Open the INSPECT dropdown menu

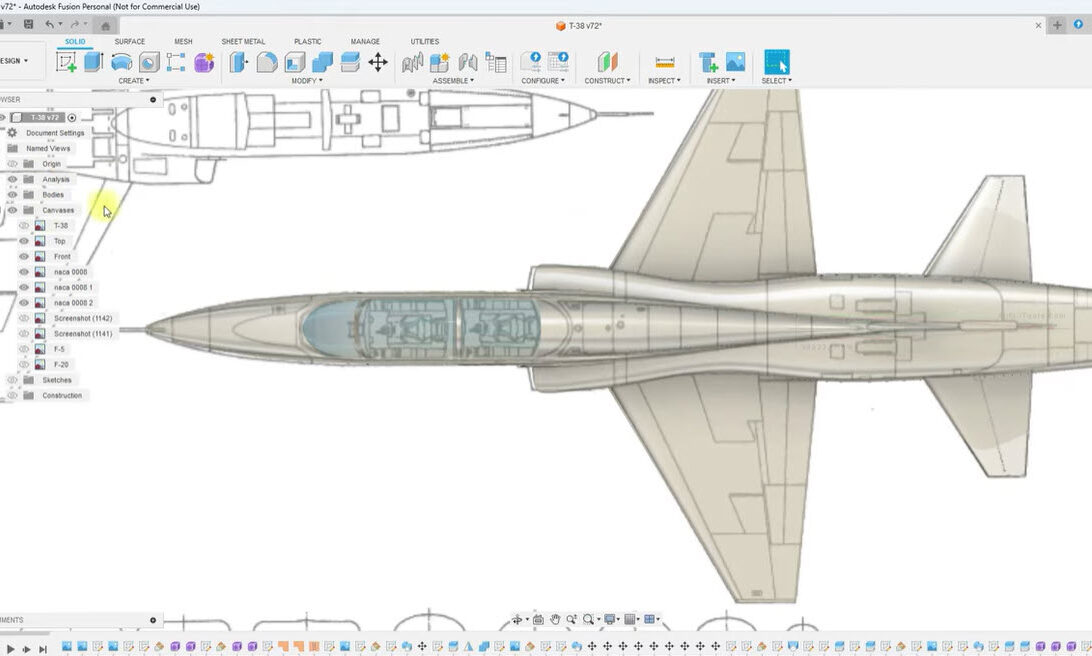(x=664, y=81)
